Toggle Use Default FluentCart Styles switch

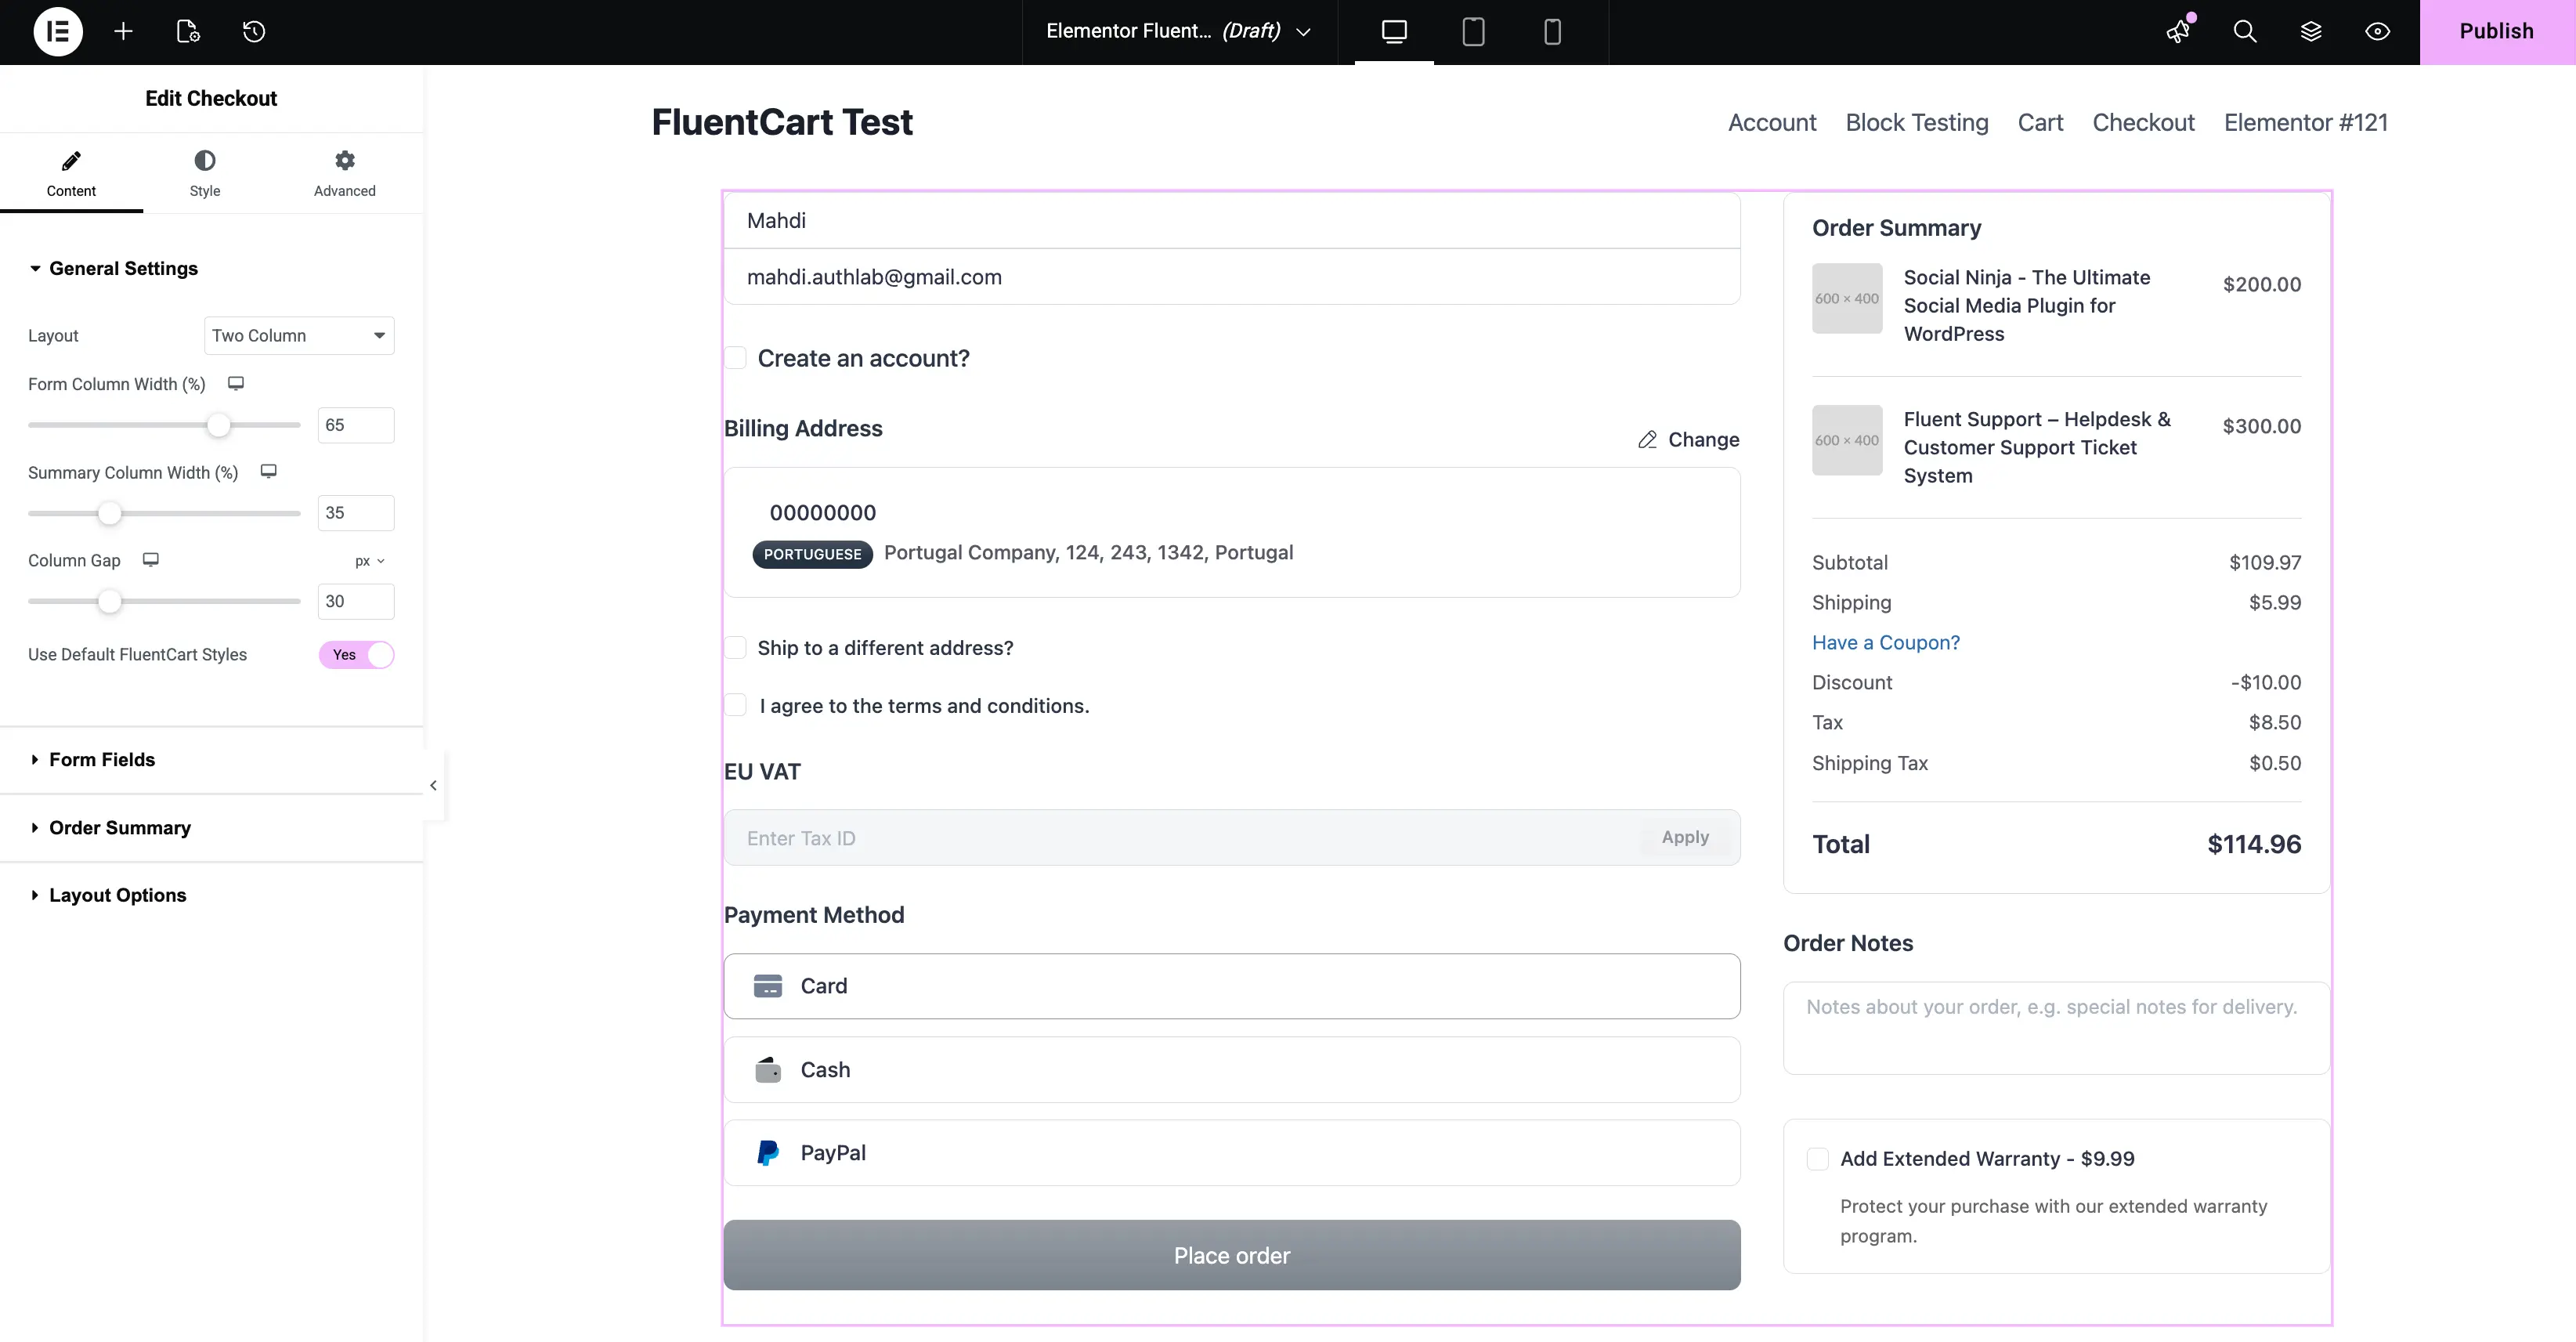coord(356,654)
